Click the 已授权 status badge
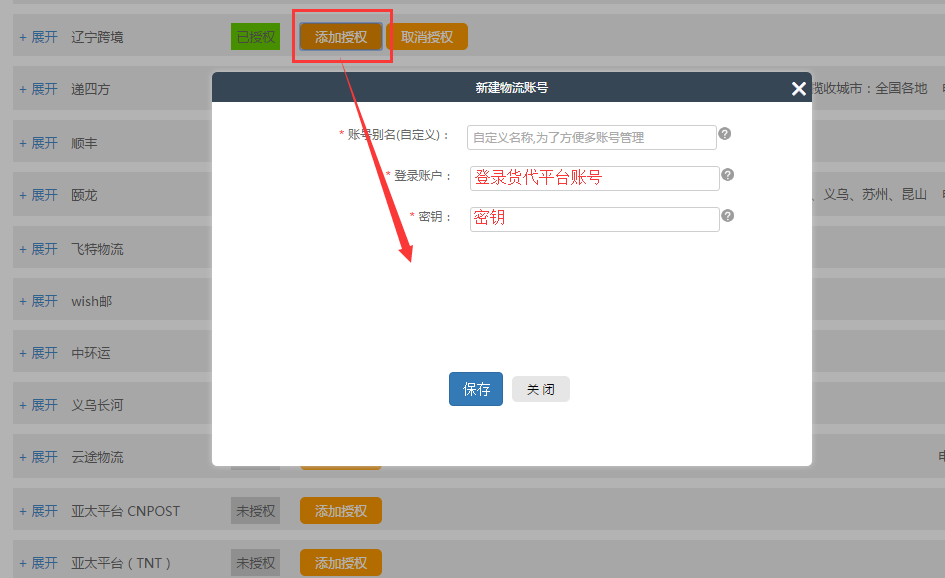This screenshot has width=945, height=578. tap(256, 37)
